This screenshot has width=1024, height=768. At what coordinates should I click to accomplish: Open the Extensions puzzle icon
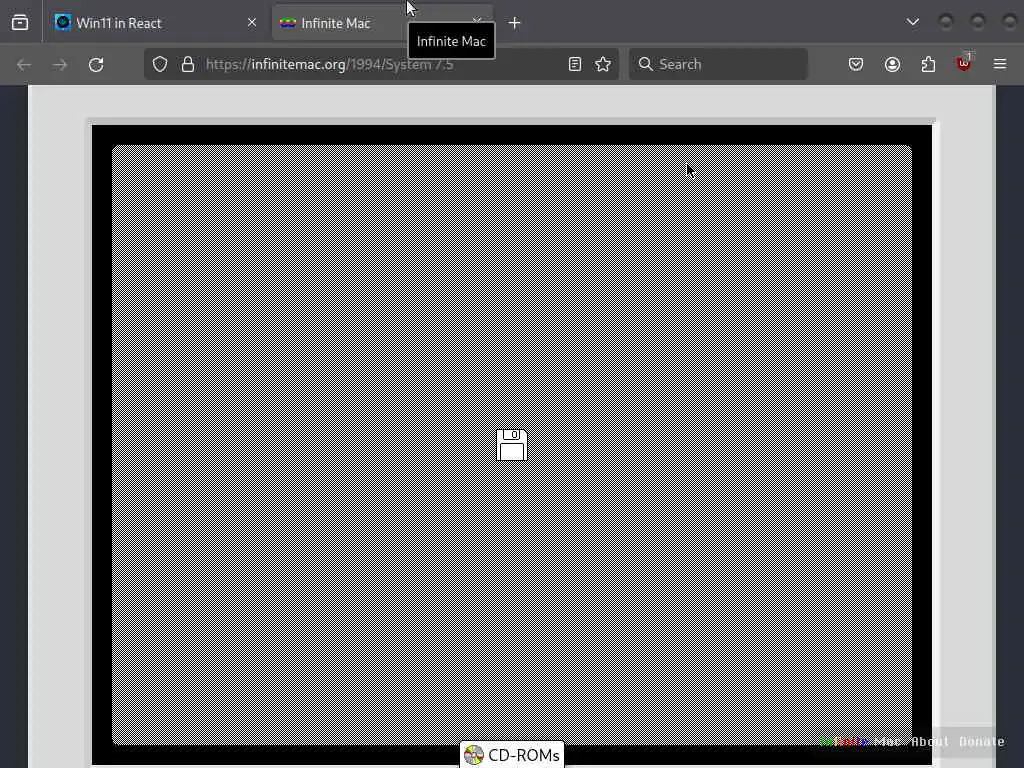point(929,64)
